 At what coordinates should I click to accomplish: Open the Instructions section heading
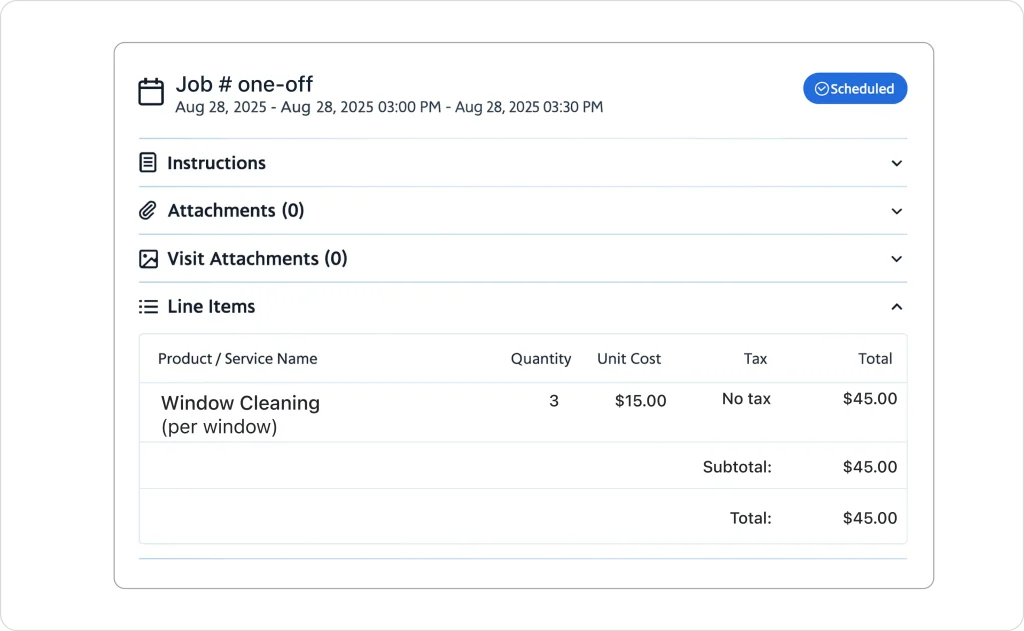point(216,163)
